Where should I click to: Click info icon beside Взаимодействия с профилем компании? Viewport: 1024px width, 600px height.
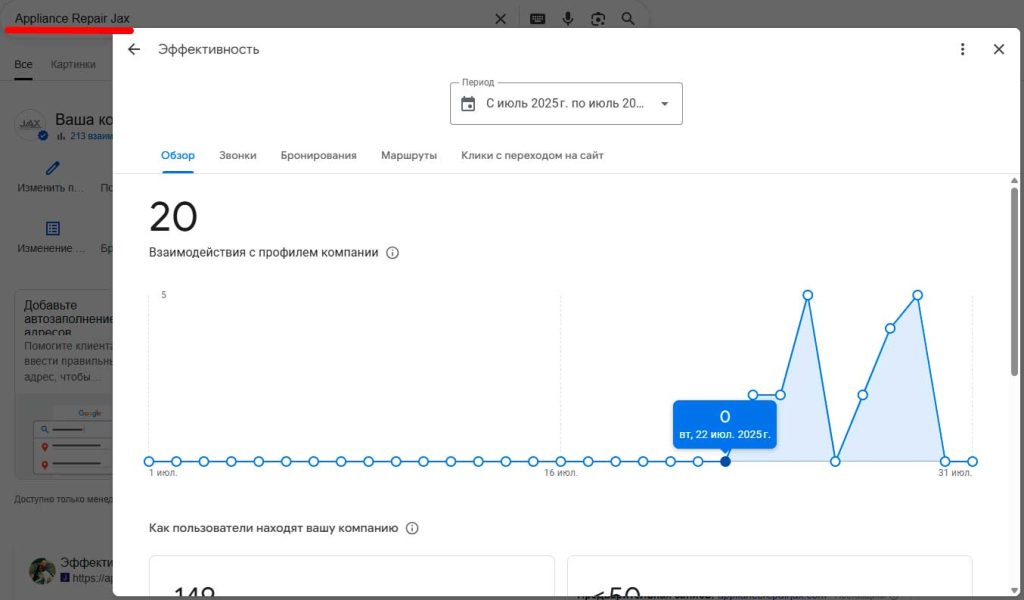pos(392,253)
